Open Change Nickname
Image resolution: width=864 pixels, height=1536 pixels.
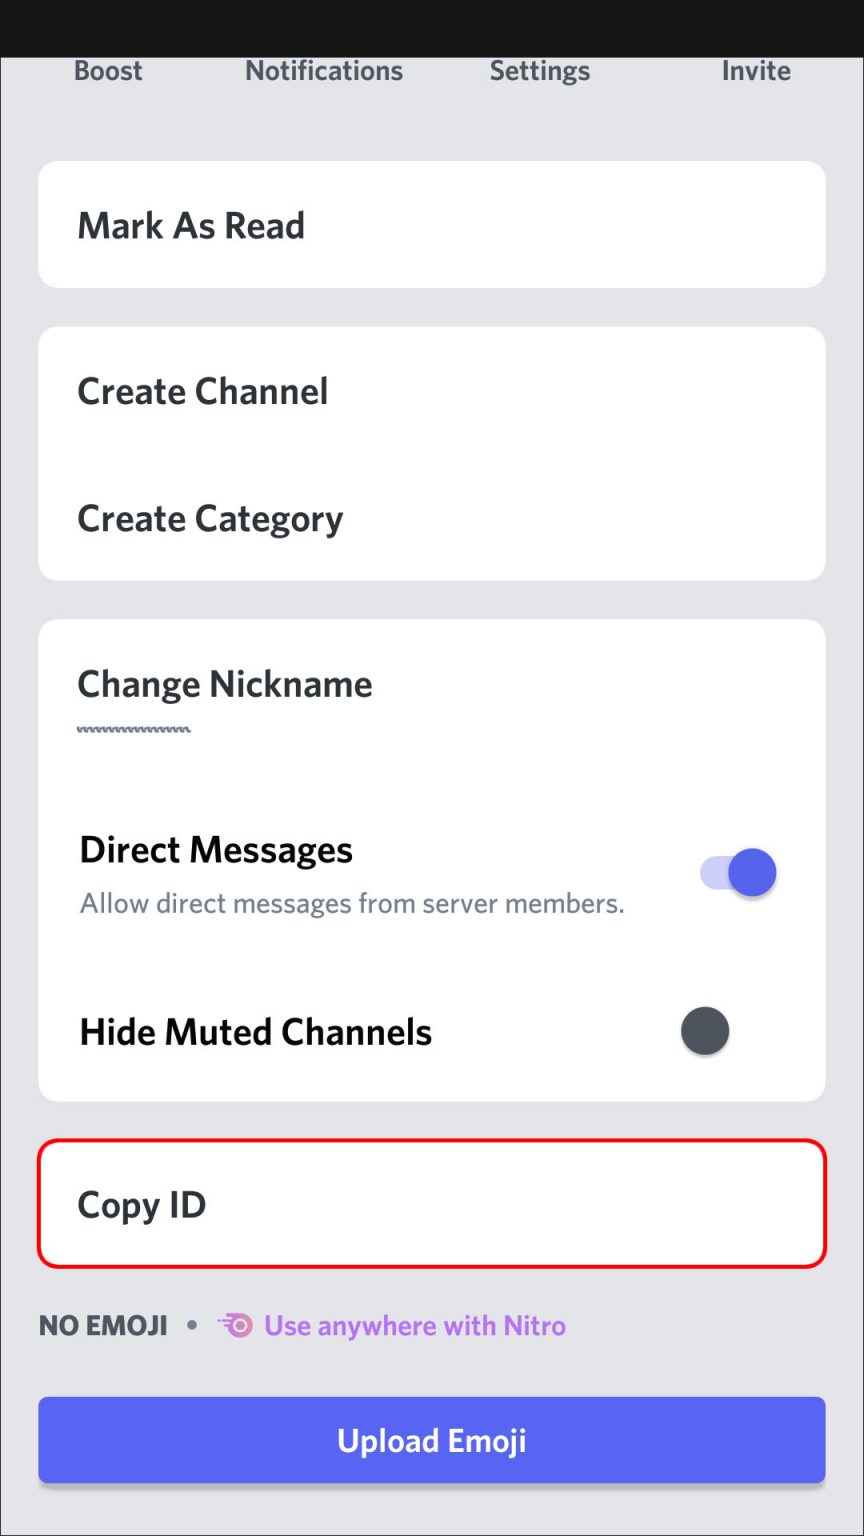[432, 685]
